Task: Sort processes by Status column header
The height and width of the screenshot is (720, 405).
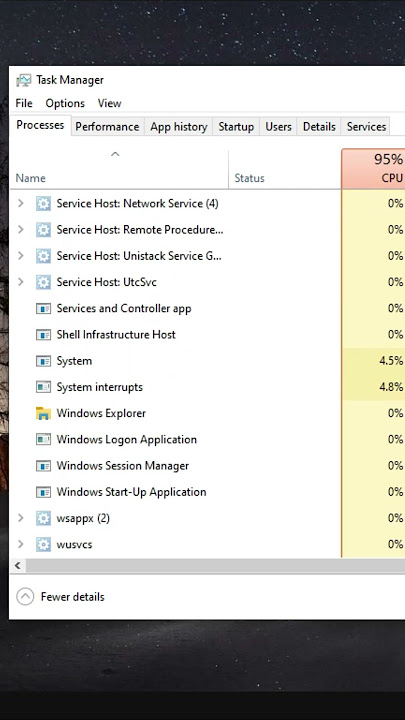Action: pos(285,169)
